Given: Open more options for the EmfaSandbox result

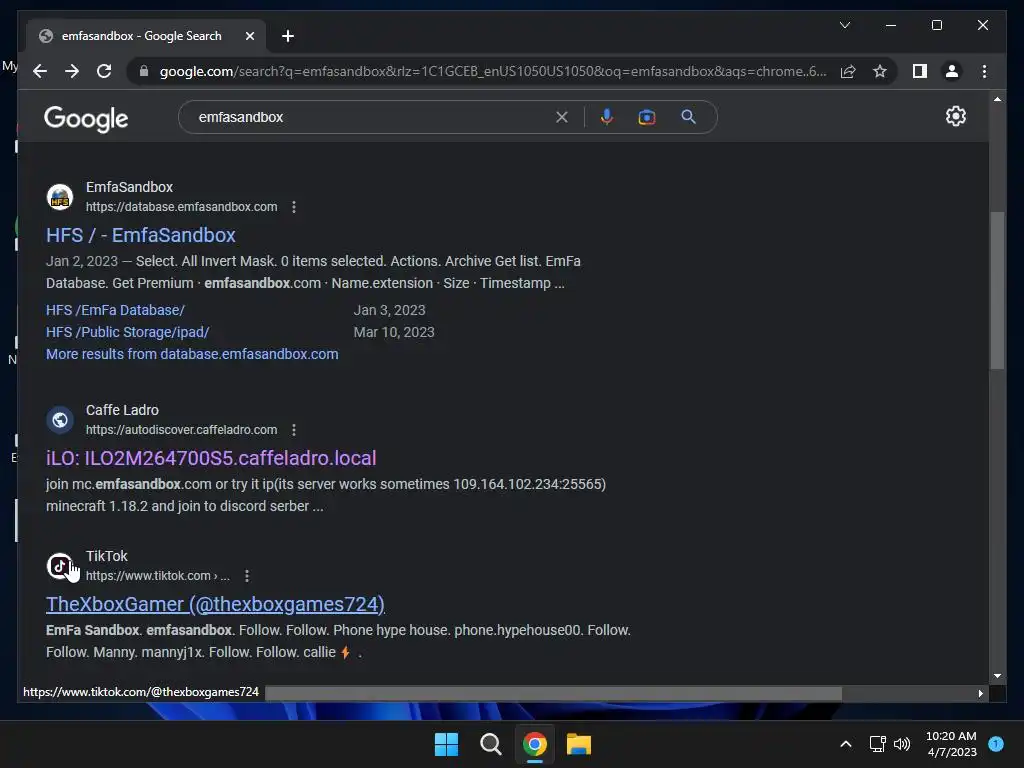Looking at the screenshot, I should click(294, 207).
